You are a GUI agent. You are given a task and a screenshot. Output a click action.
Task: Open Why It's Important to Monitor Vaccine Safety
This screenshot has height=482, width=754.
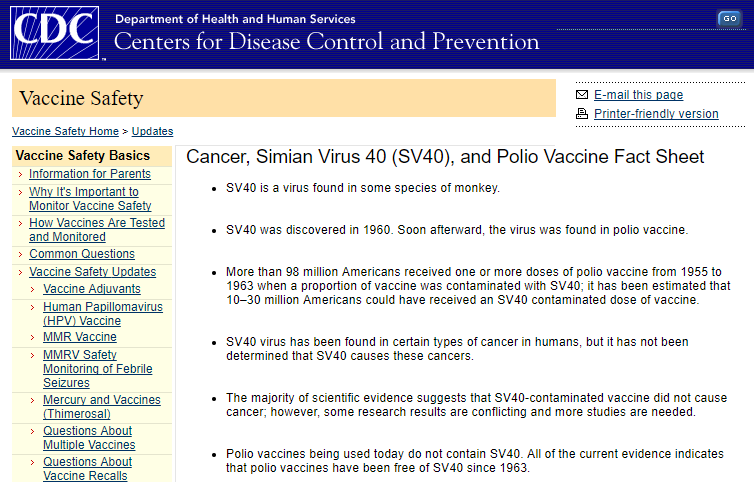pos(90,199)
